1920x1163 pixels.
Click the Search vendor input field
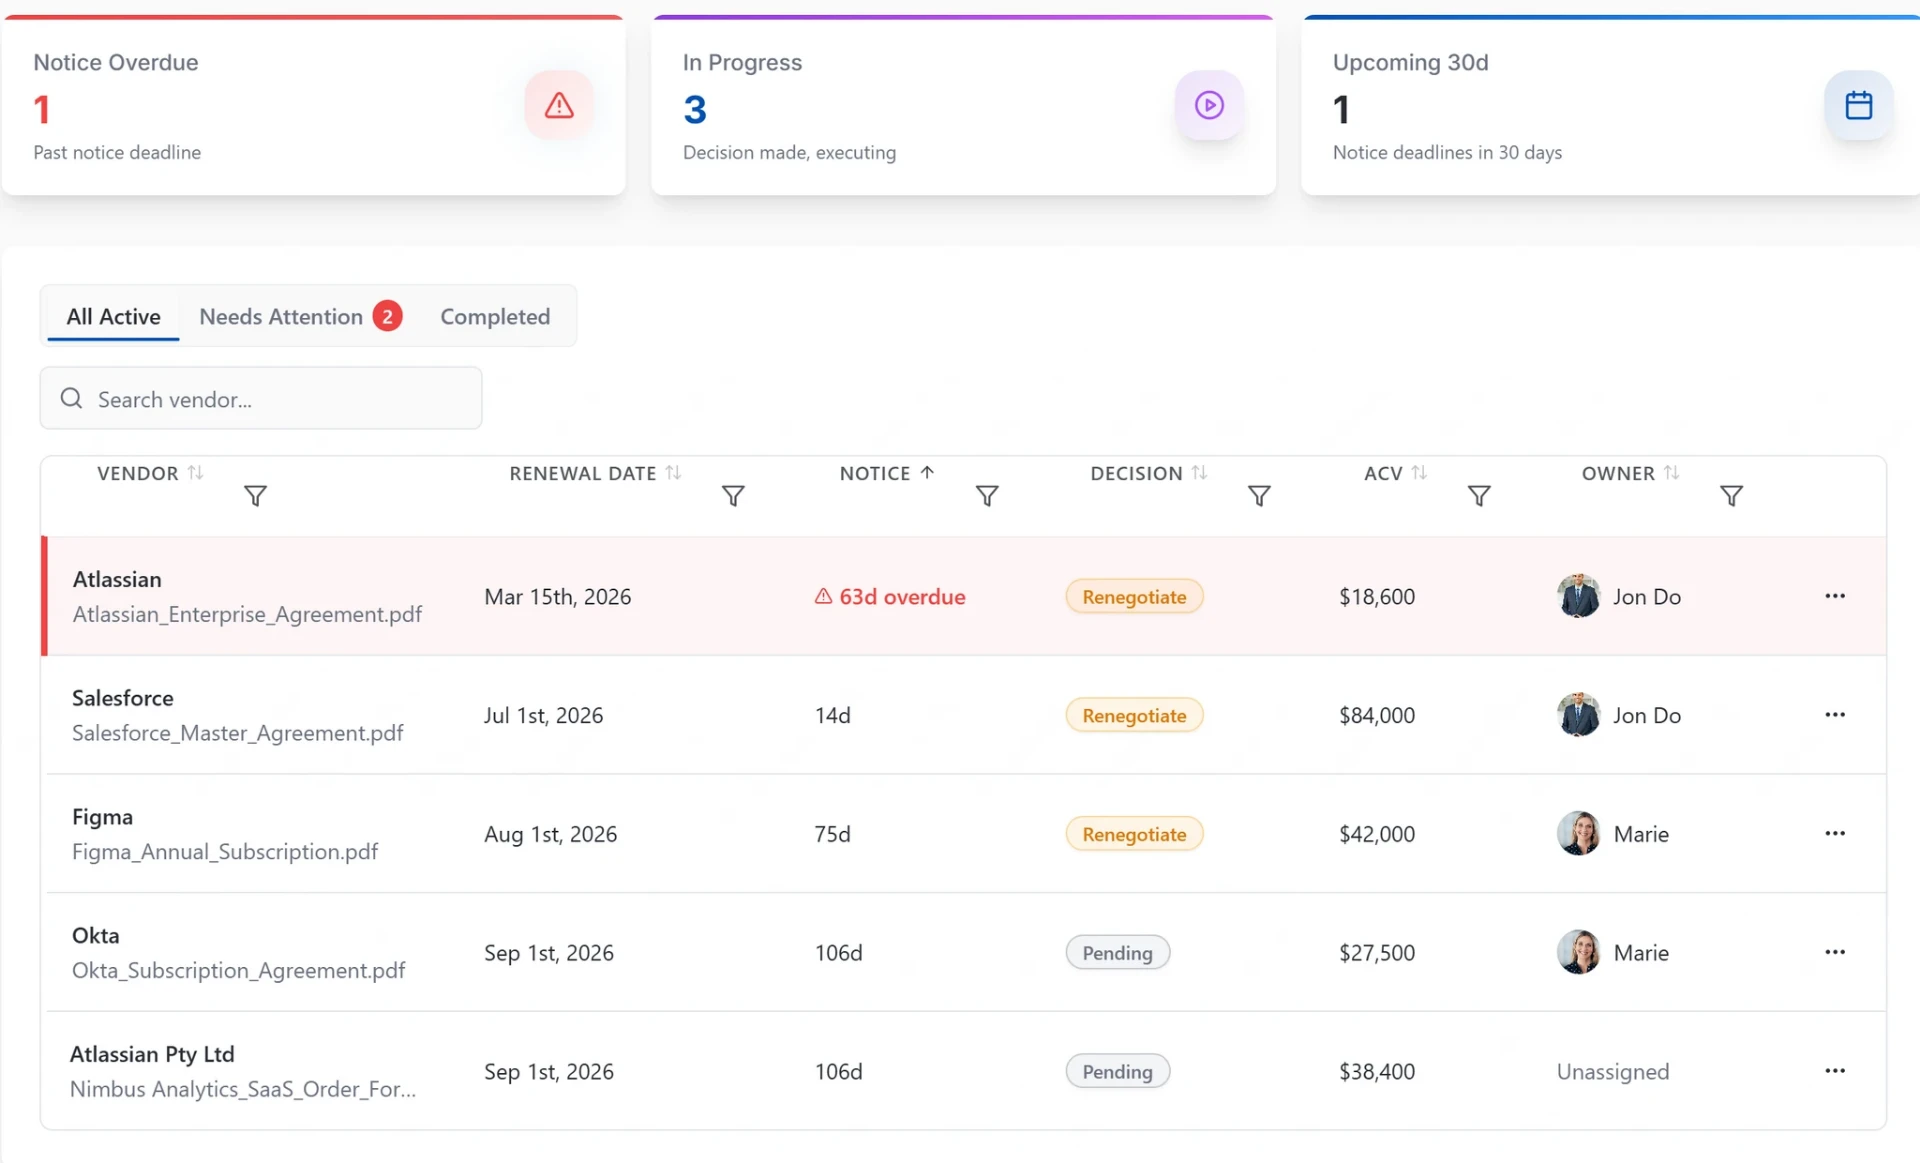tap(261, 398)
